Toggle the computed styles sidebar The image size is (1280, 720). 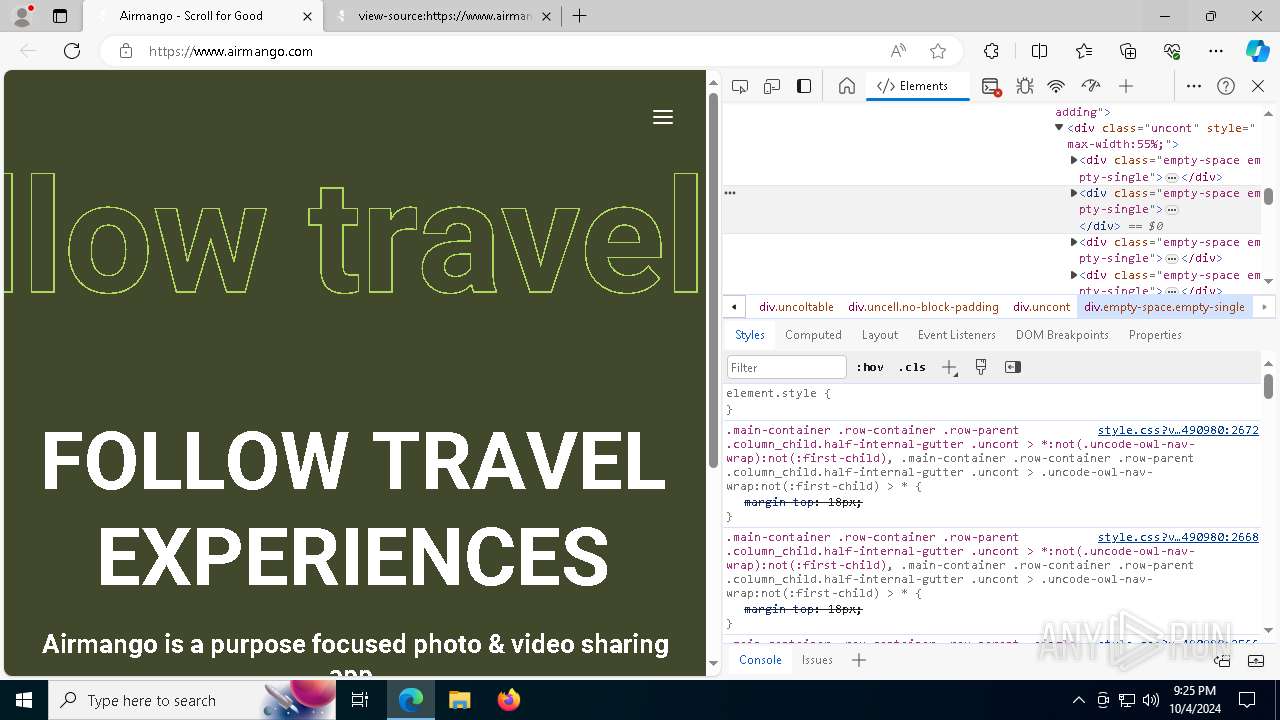pos(1013,367)
